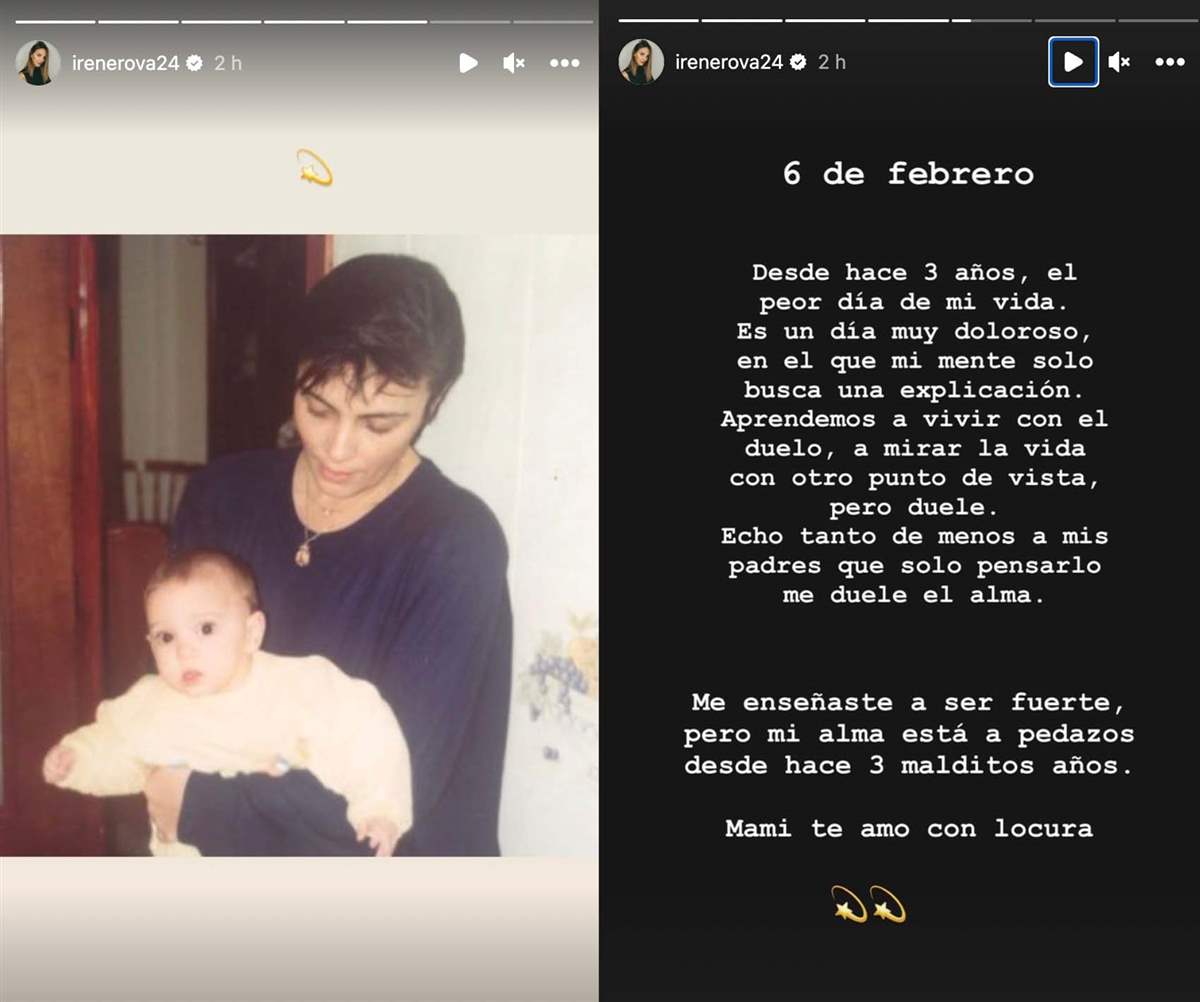Select partially filled progress segment of text story
This screenshot has height=1002, width=1200.
click(993, 20)
